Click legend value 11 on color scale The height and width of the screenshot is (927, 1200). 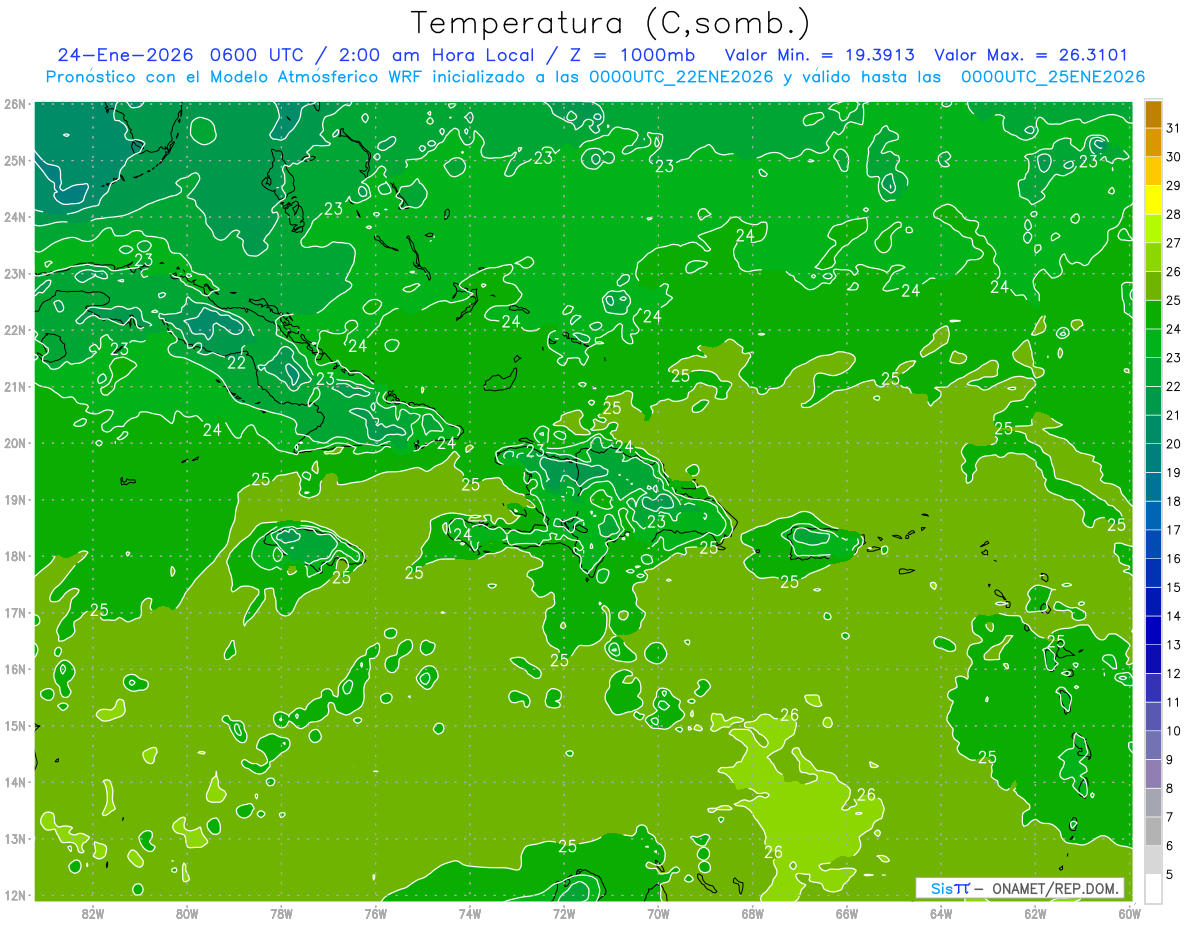(x=1173, y=702)
